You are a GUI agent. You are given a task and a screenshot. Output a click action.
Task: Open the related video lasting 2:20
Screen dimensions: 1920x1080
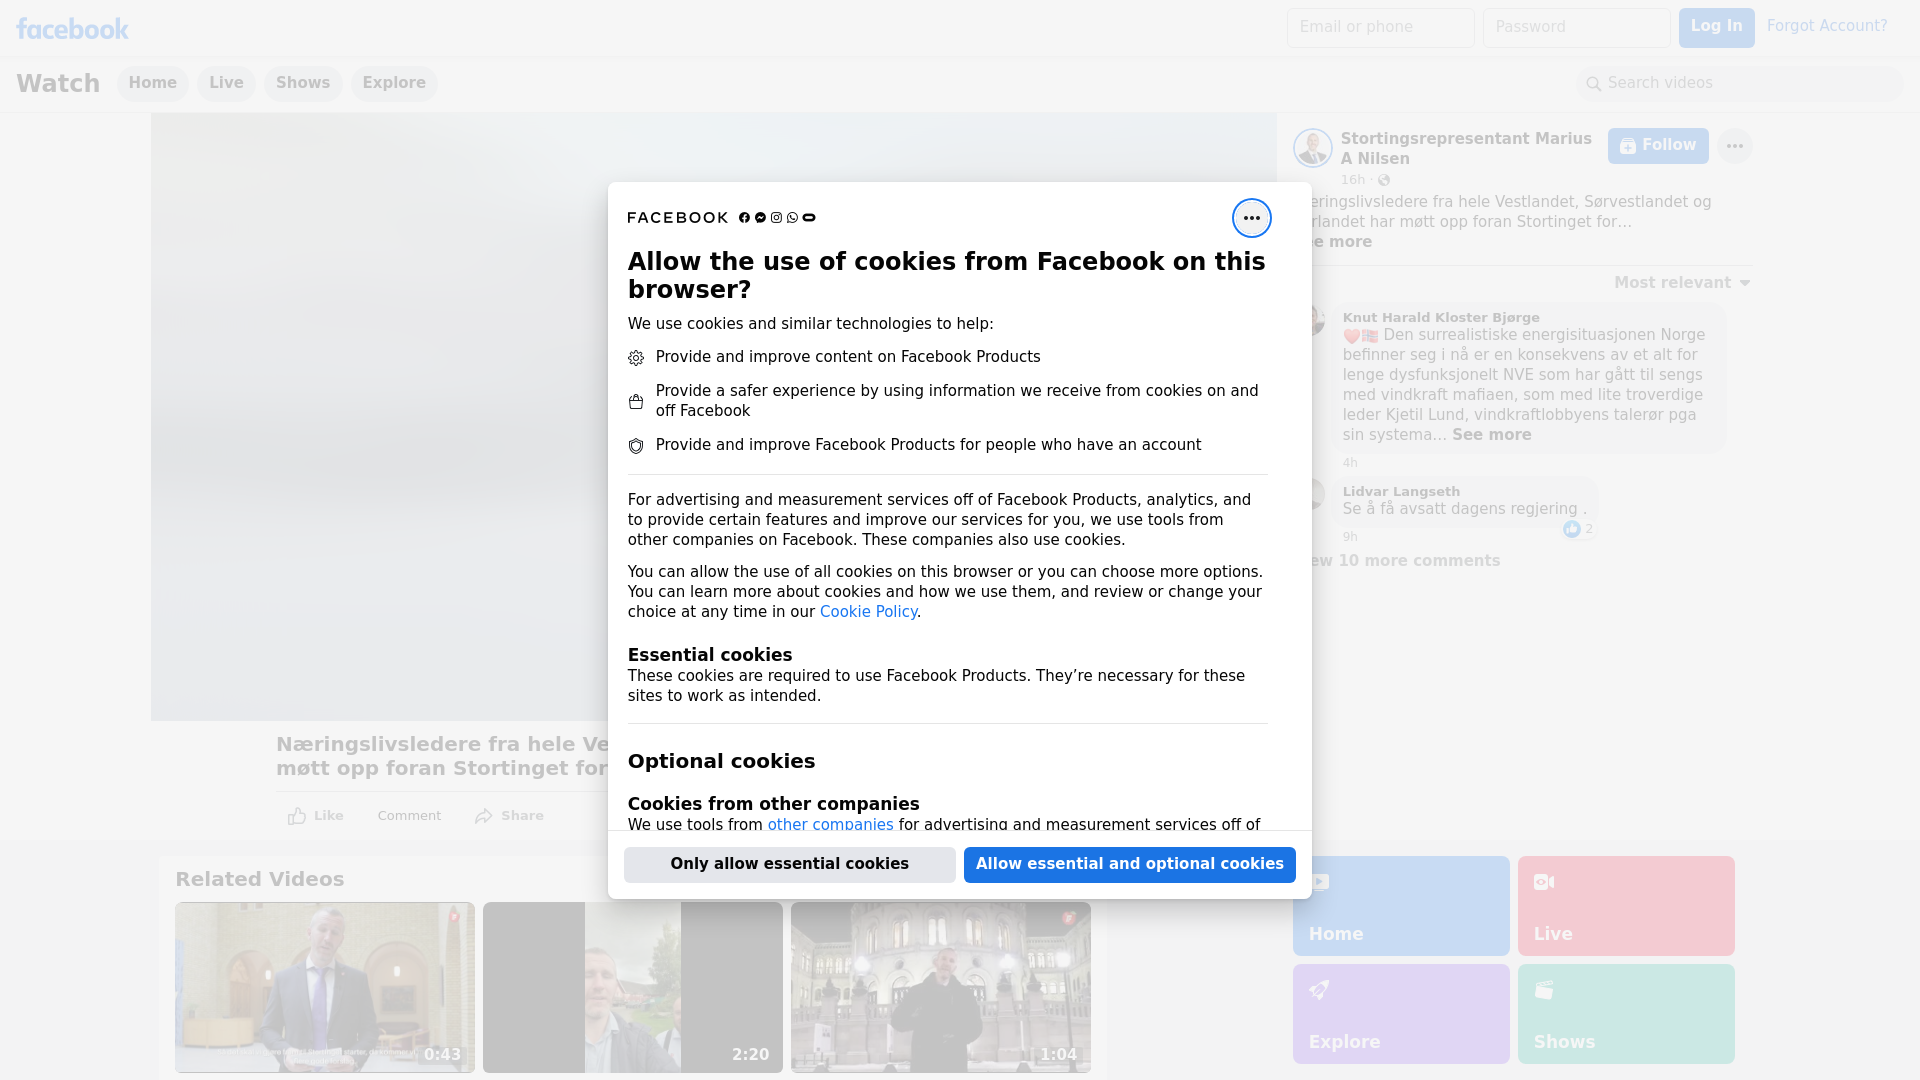pyautogui.click(x=632, y=987)
